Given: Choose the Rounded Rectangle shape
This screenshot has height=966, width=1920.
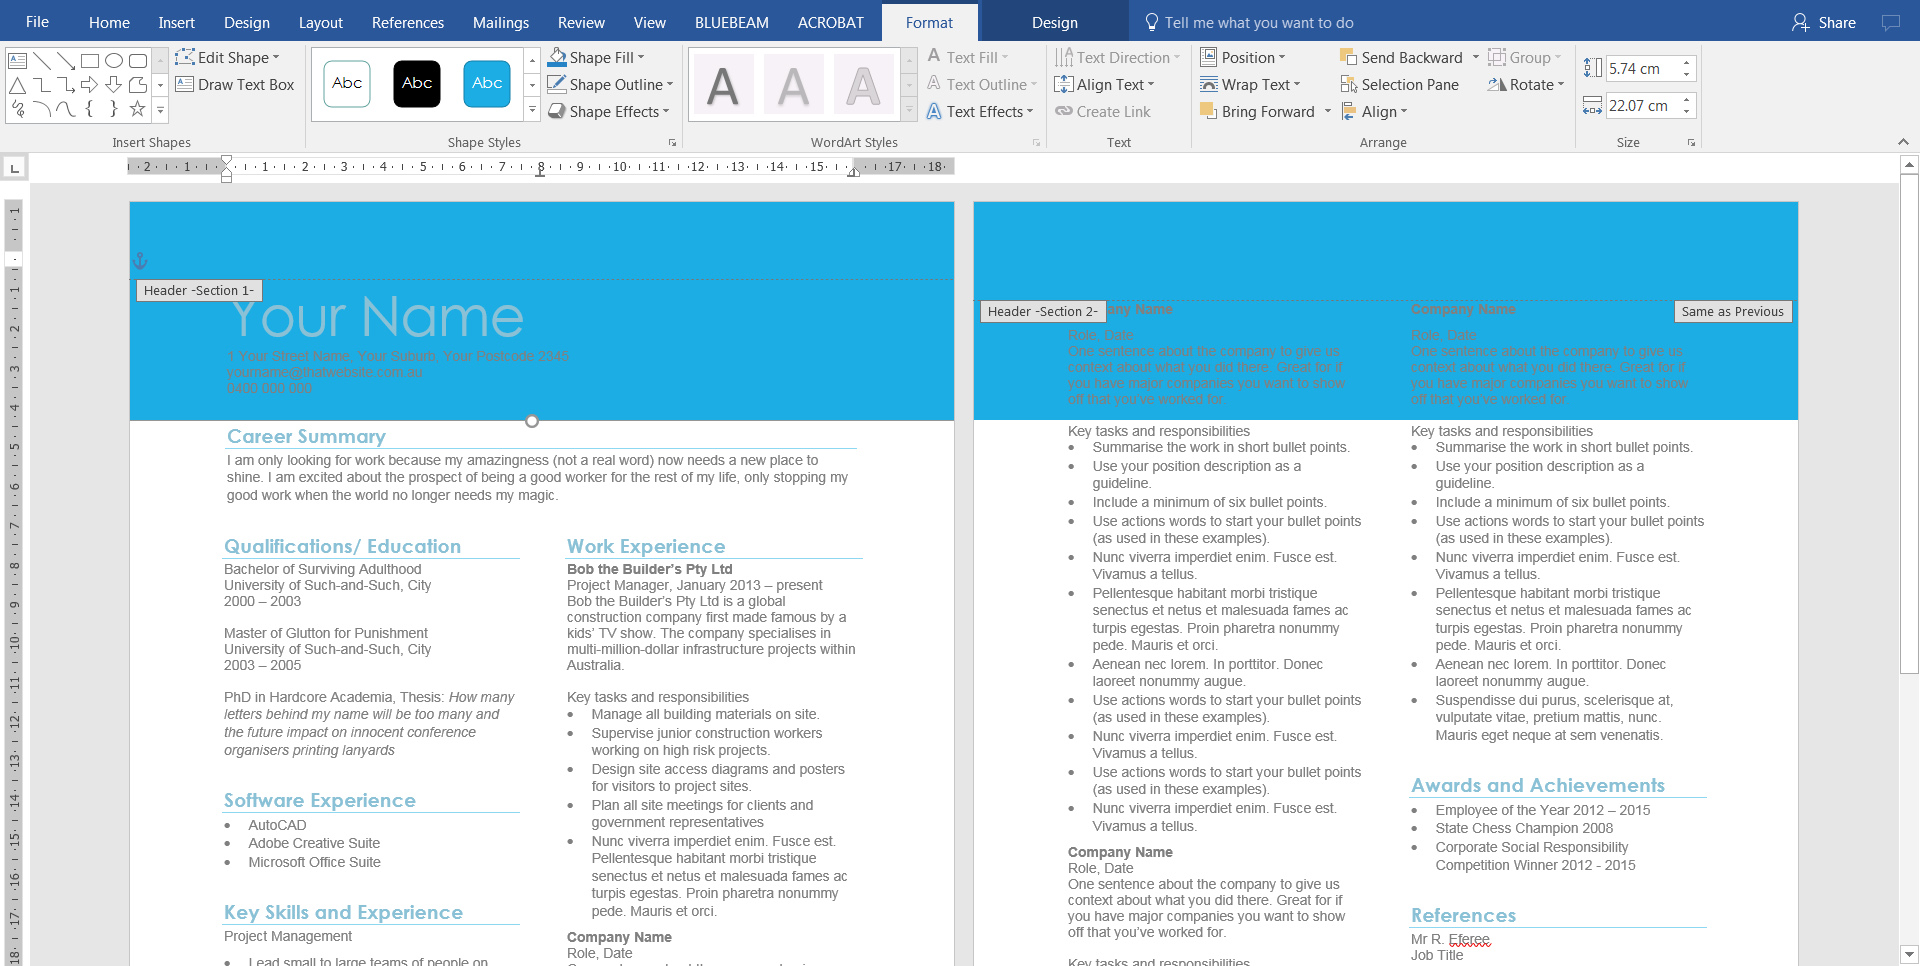Looking at the screenshot, I should [x=138, y=61].
